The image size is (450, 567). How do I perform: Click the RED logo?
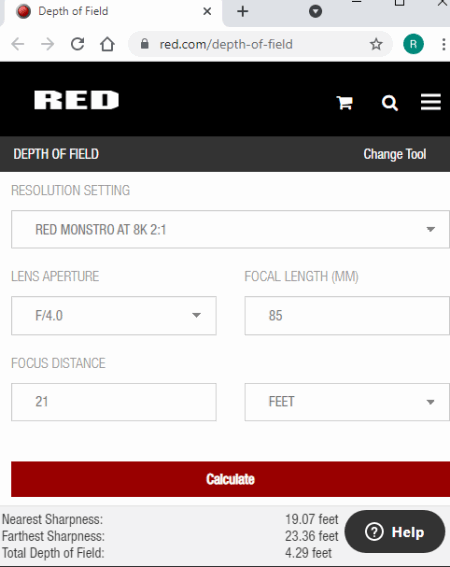coord(76,100)
